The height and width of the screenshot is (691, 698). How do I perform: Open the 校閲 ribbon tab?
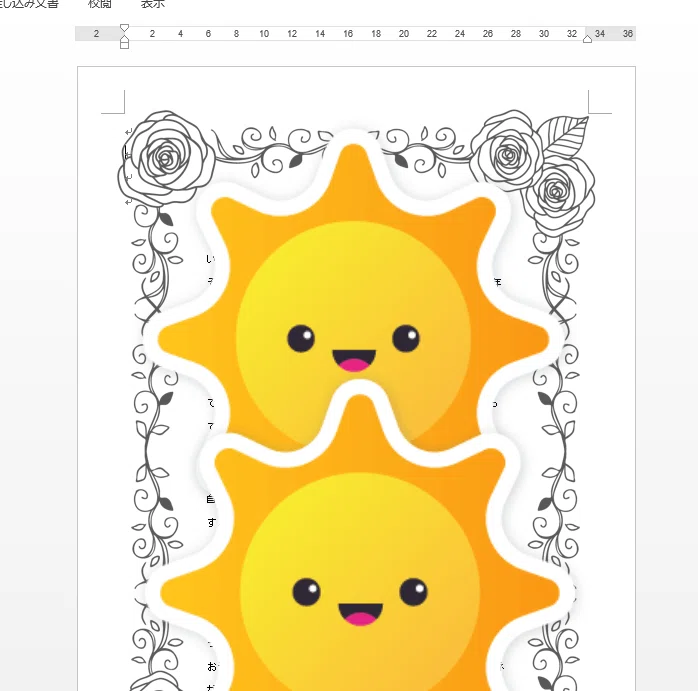pyautogui.click(x=100, y=4)
